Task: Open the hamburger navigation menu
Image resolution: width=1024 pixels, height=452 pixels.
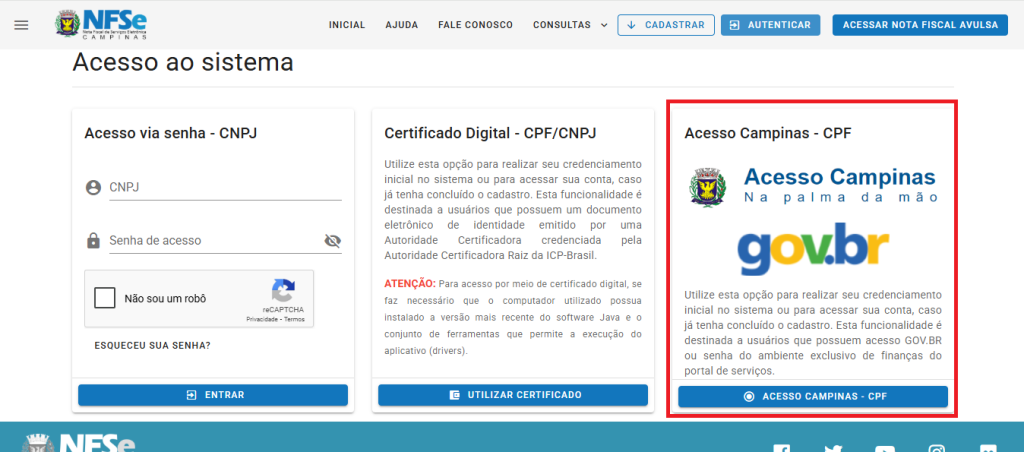Action: point(22,25)
